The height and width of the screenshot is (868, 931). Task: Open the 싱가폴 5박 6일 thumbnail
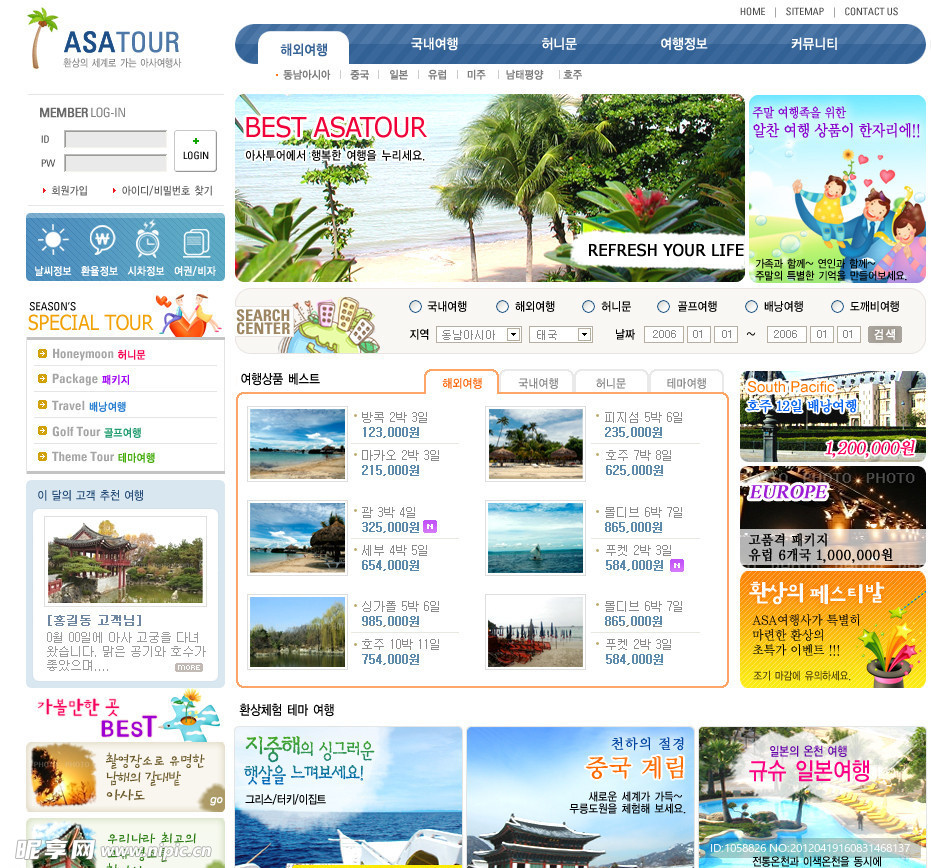[297, 632]
